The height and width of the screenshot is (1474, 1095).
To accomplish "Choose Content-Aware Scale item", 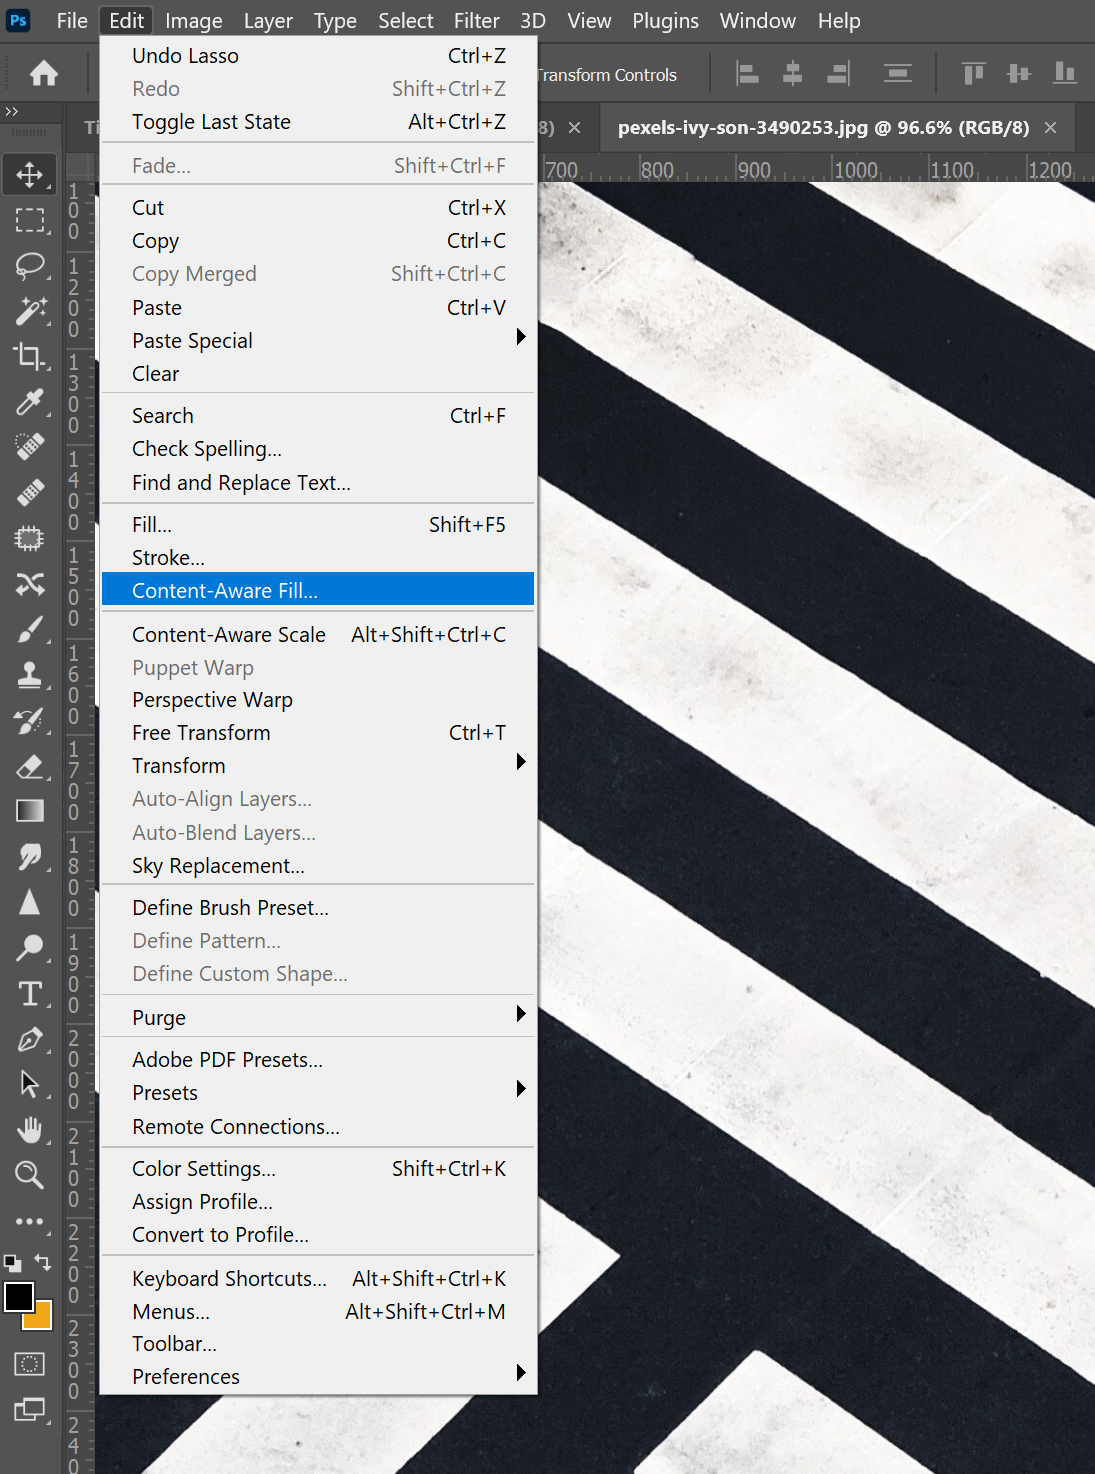I will pyautogui.click(x=318, y=635).
